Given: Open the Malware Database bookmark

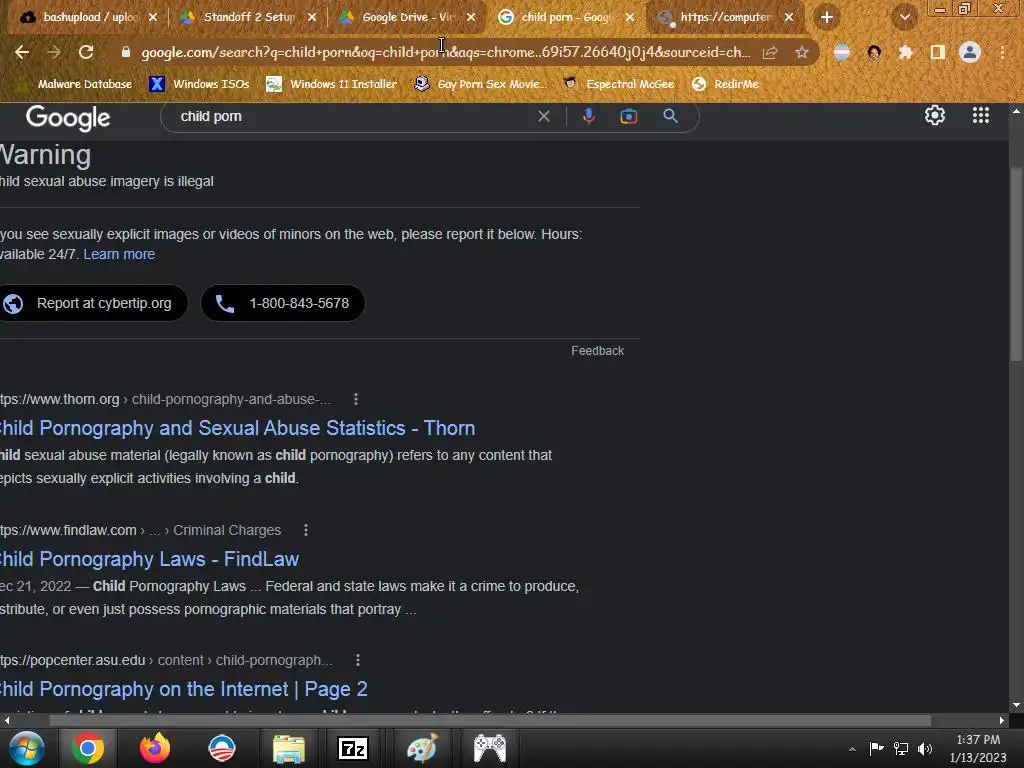Looking at the screenshot, I should [x=76, y=84].
